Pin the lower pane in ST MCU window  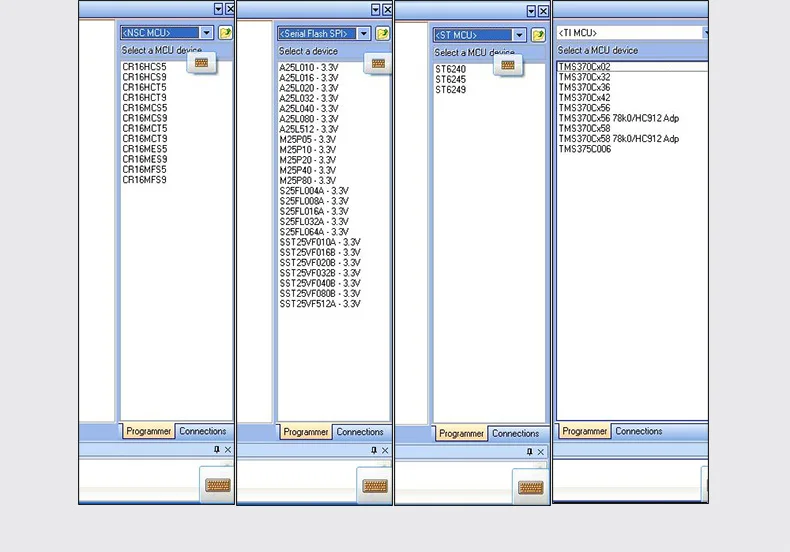tap(530, 452)
